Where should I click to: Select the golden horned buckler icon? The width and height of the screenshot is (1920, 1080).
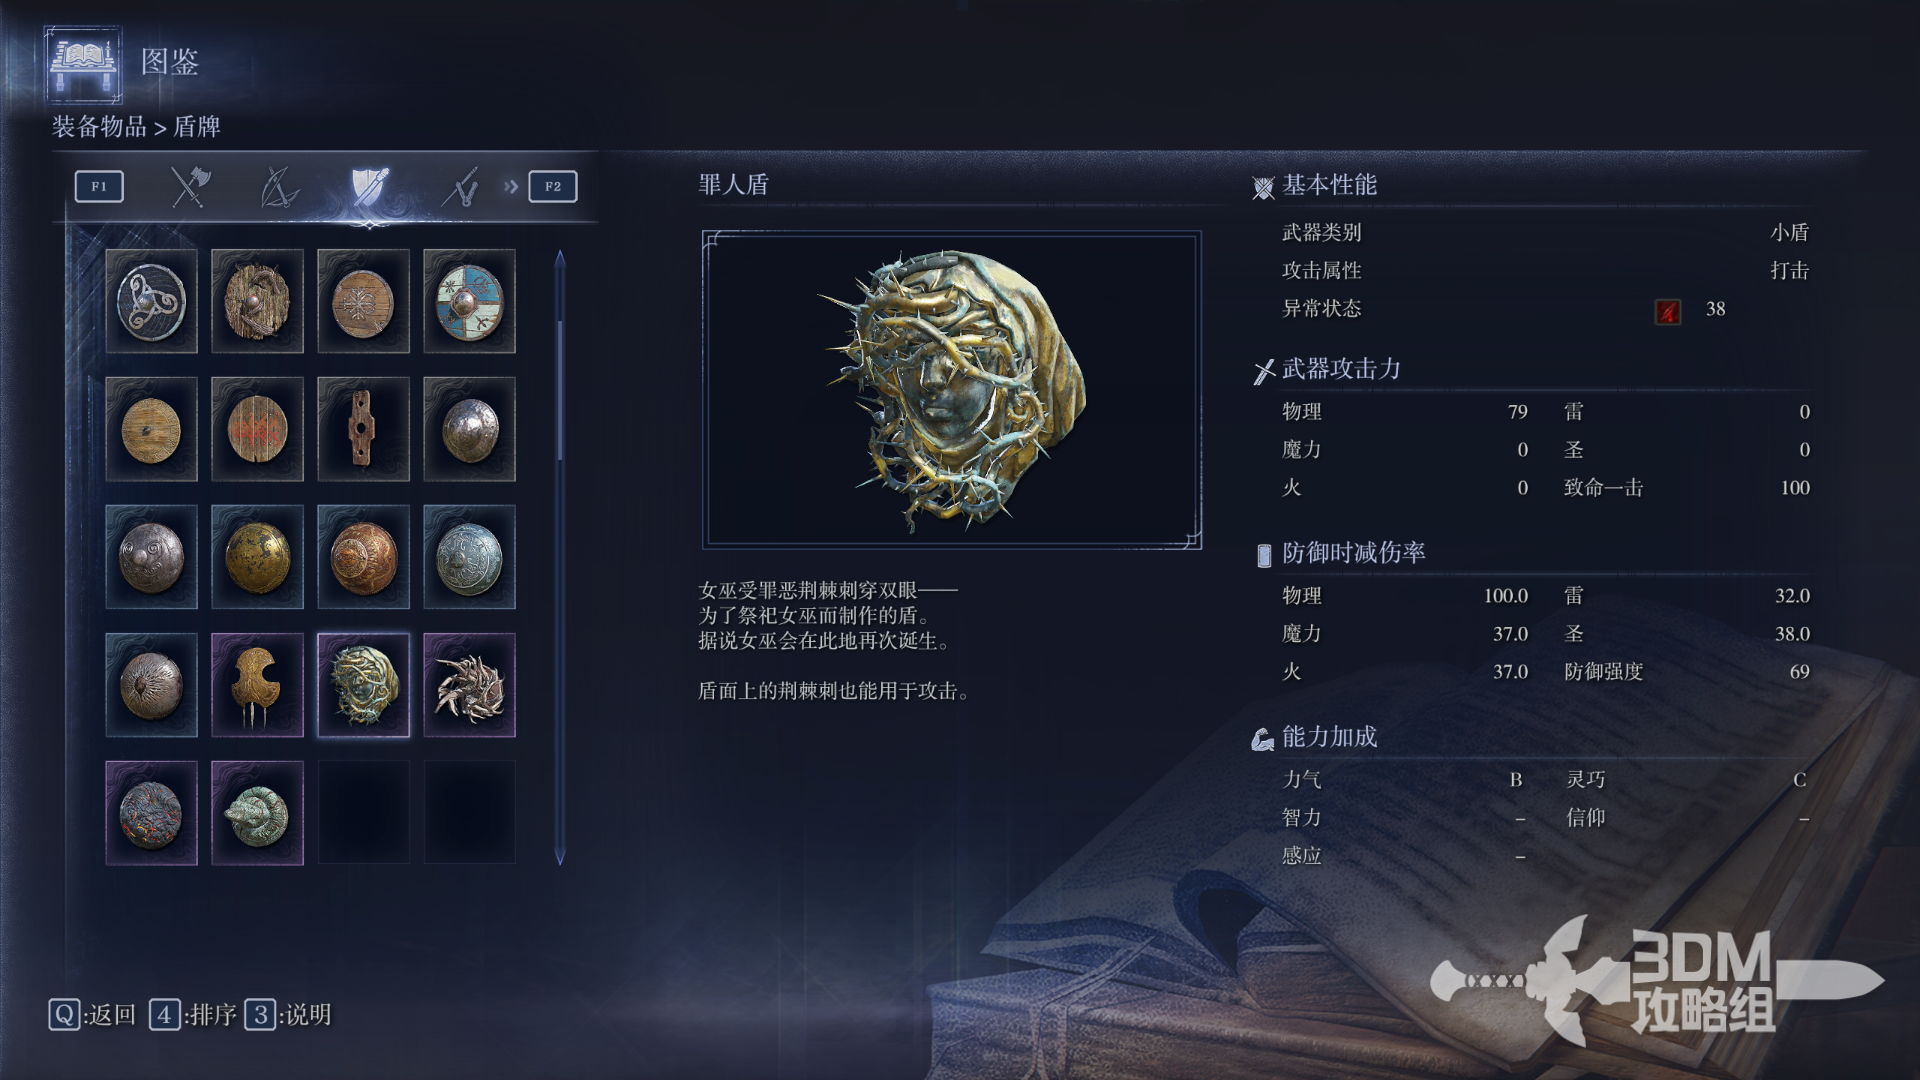[257, 685]
